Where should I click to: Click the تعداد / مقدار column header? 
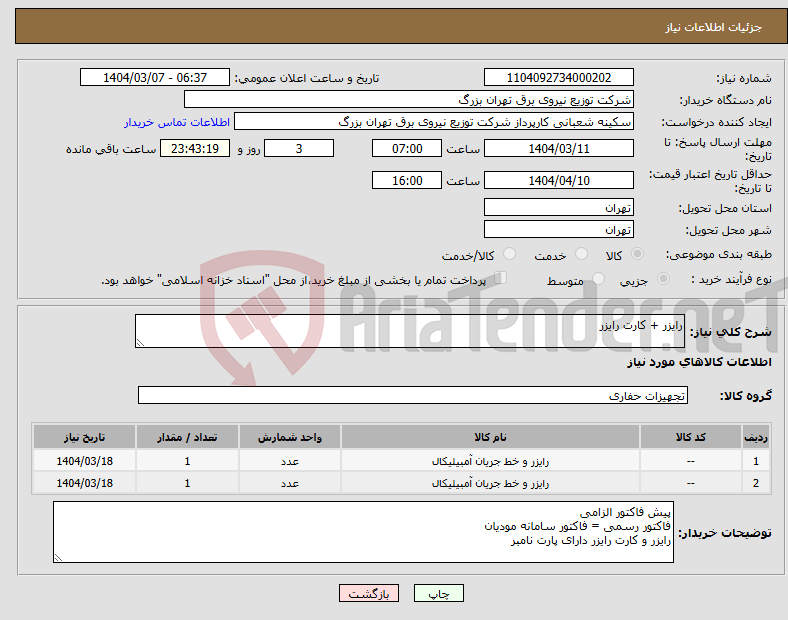point(187,437)
